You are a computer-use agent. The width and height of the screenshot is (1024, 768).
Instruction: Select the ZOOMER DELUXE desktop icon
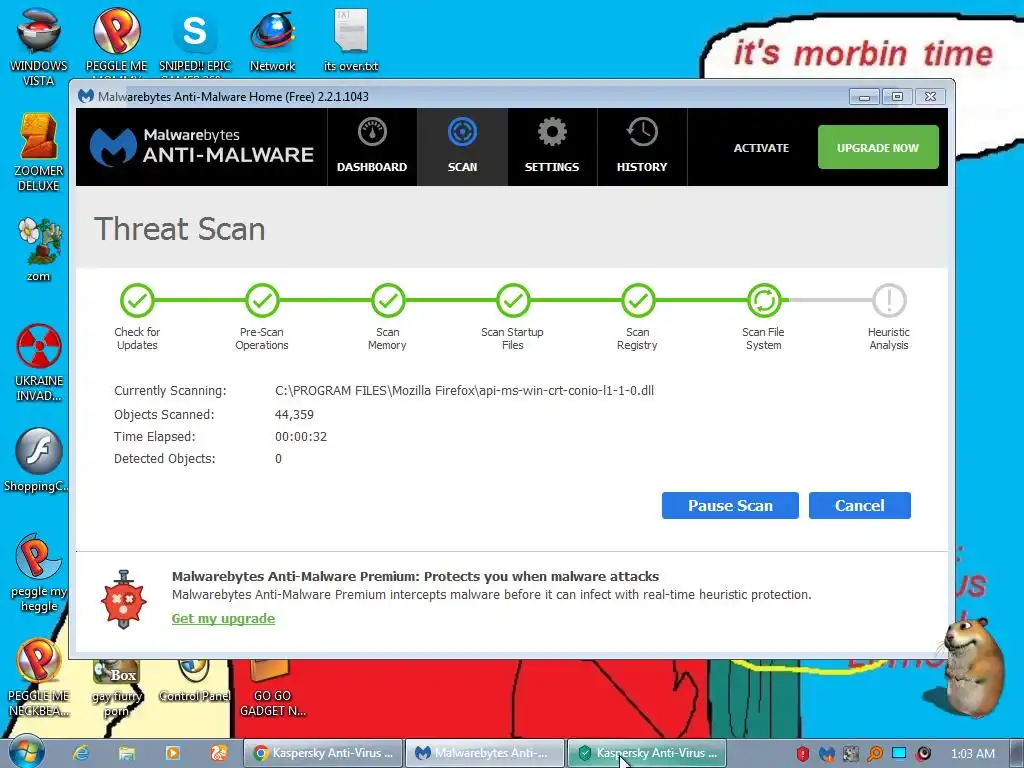pos(39,153)
